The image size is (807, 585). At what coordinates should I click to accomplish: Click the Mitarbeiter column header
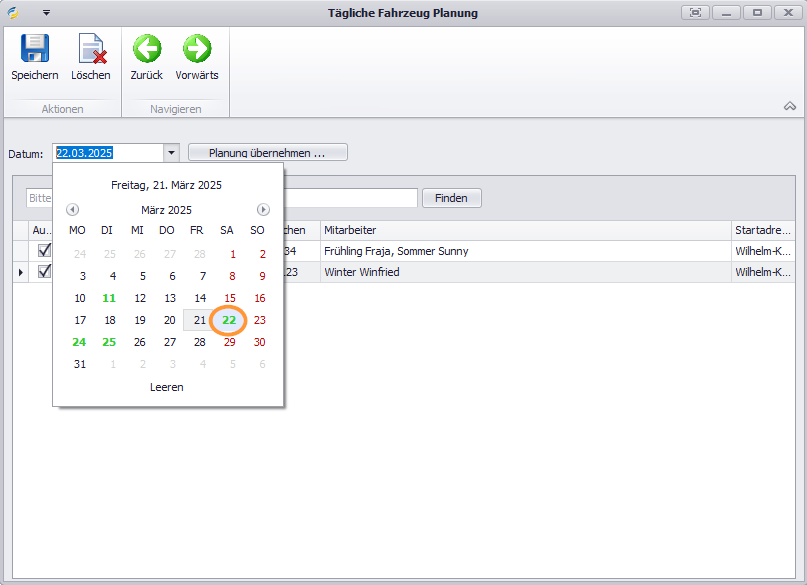[x=525, y=230]
